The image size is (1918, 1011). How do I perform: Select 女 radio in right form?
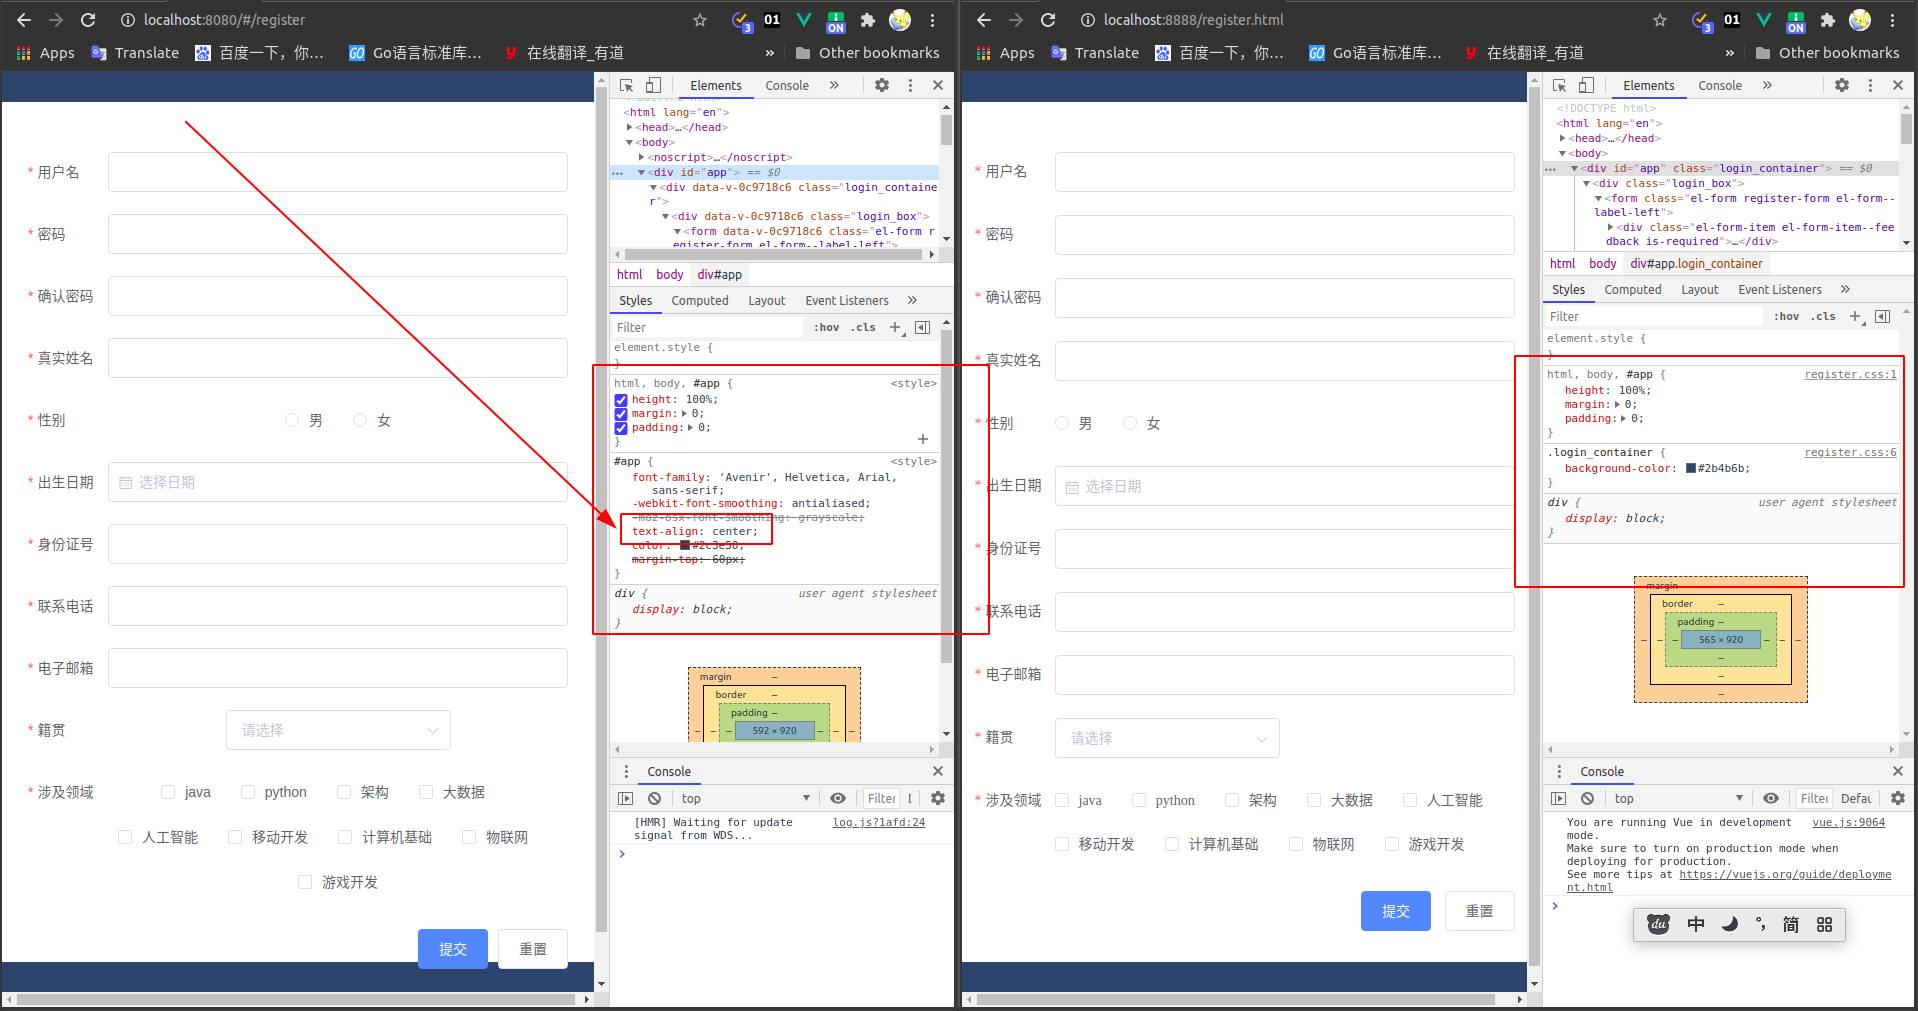(1130, 423)
